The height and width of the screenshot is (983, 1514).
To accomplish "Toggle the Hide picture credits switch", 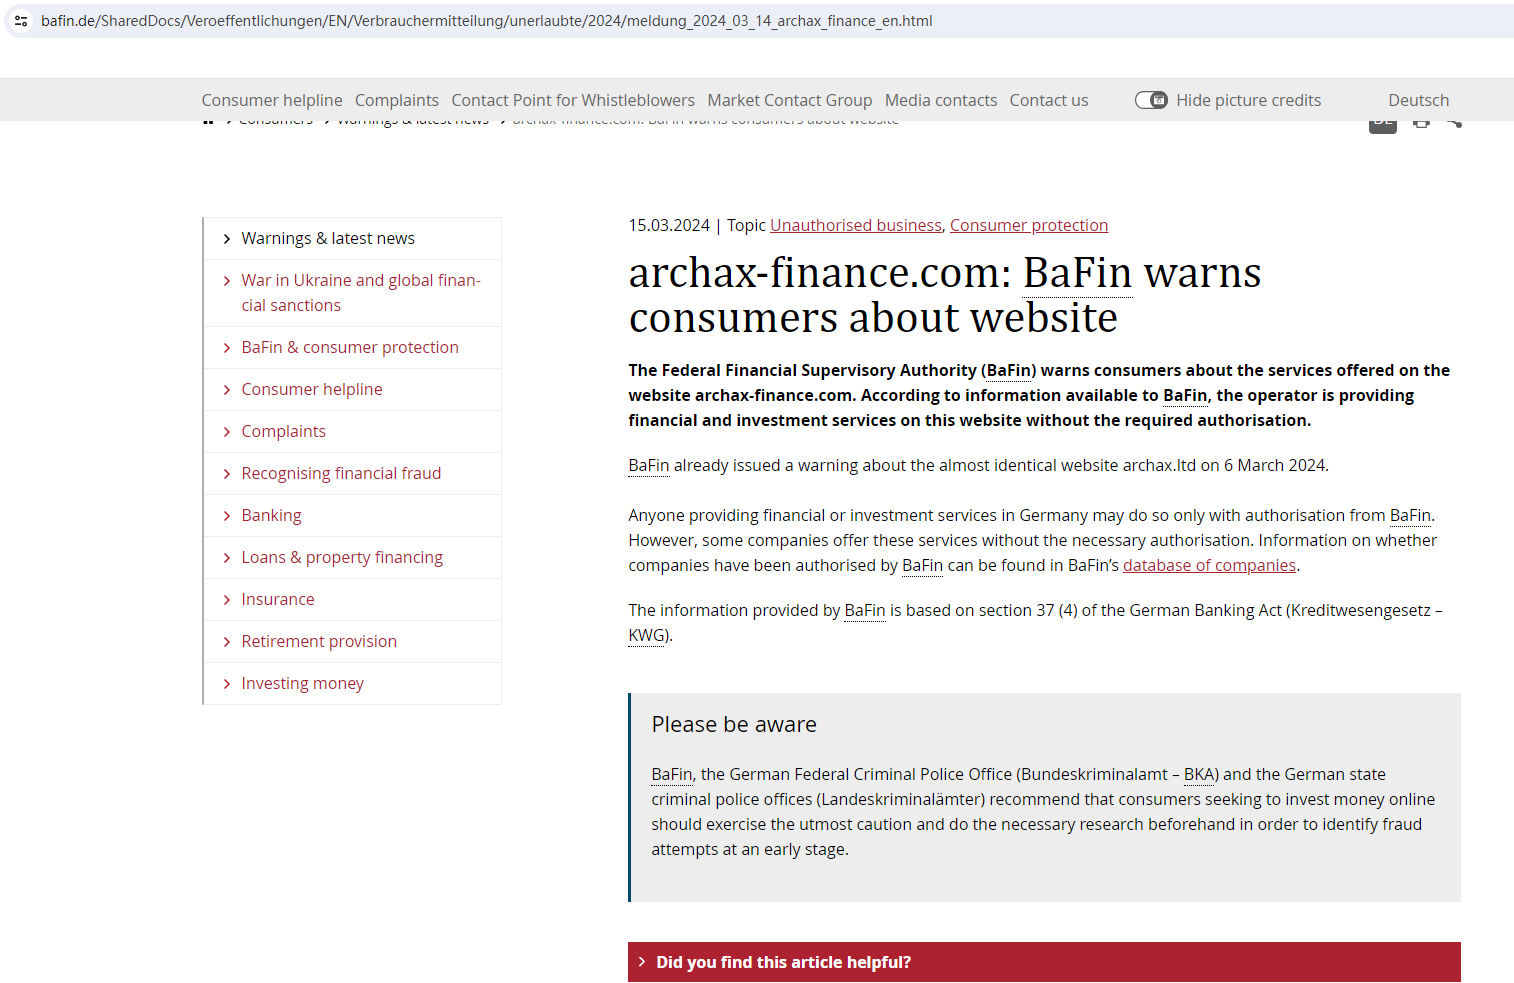I will click(x=1151, y=100).
